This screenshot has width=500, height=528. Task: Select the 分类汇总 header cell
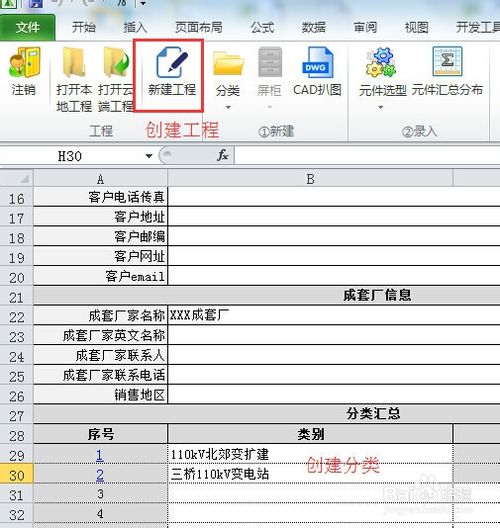pos(267,414)
